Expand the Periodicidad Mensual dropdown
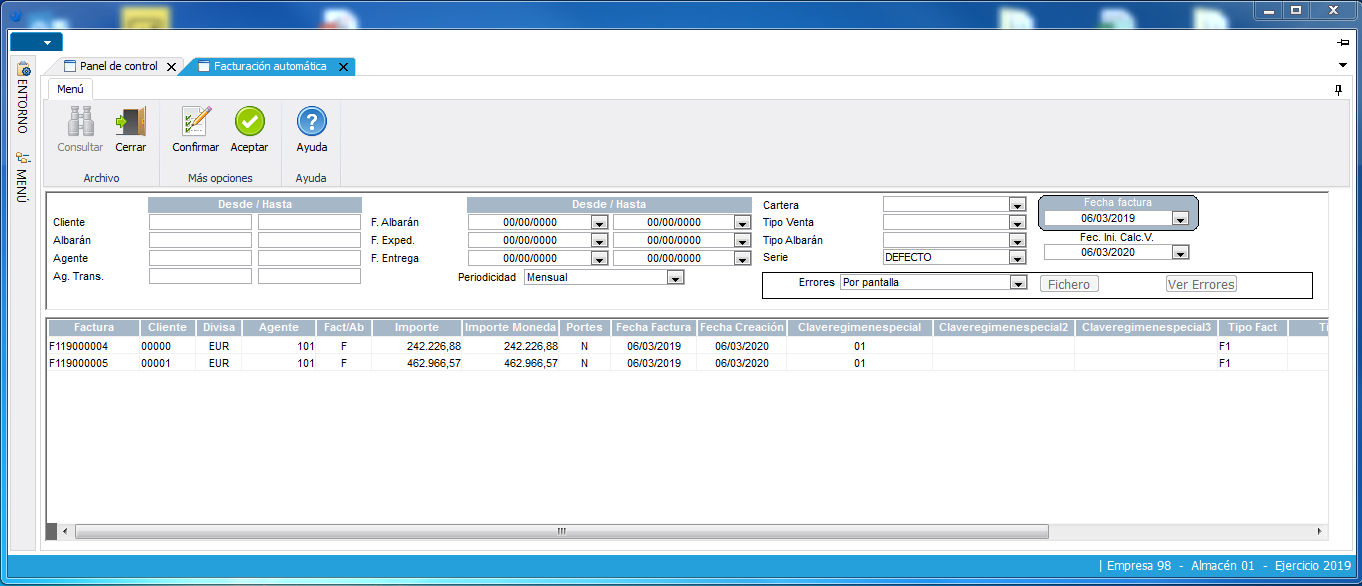Viewport: 1362px width, 586px height. (x=675, y=278)
